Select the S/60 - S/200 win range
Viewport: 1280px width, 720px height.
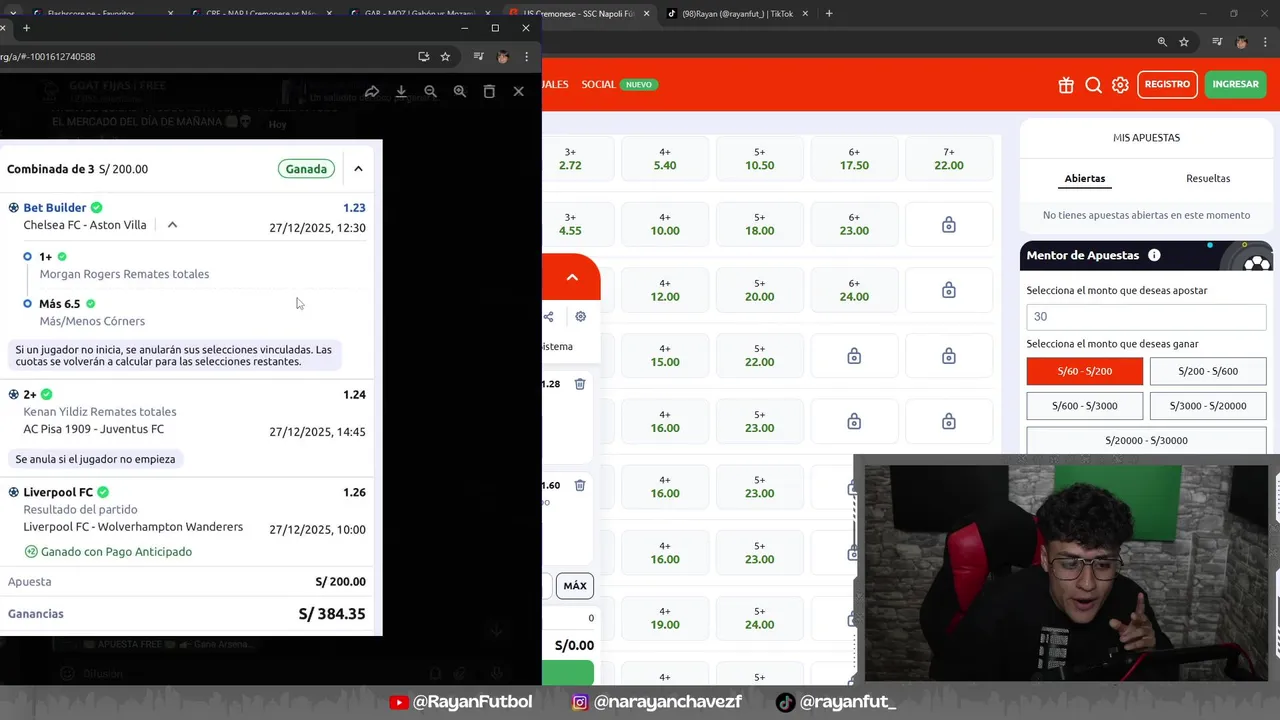[x=1085, y=371]
